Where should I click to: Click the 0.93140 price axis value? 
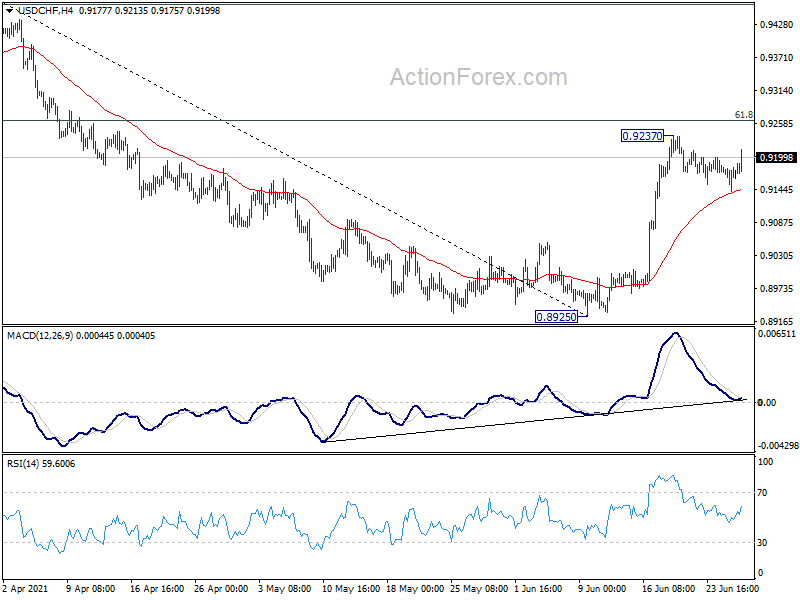pos(777,91)
